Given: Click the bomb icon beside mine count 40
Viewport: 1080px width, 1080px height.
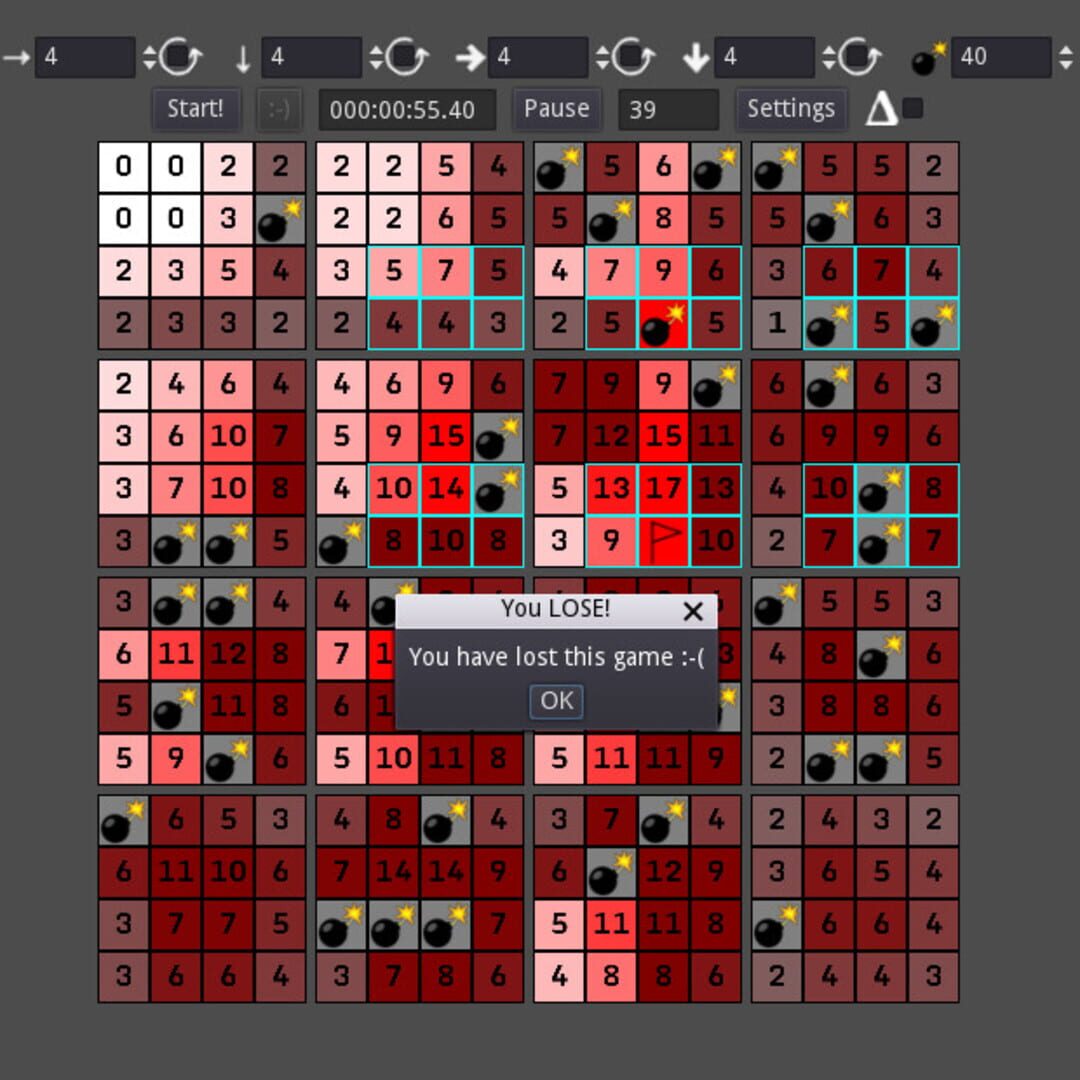Looking at the screenshot, I should pos(929,58).
